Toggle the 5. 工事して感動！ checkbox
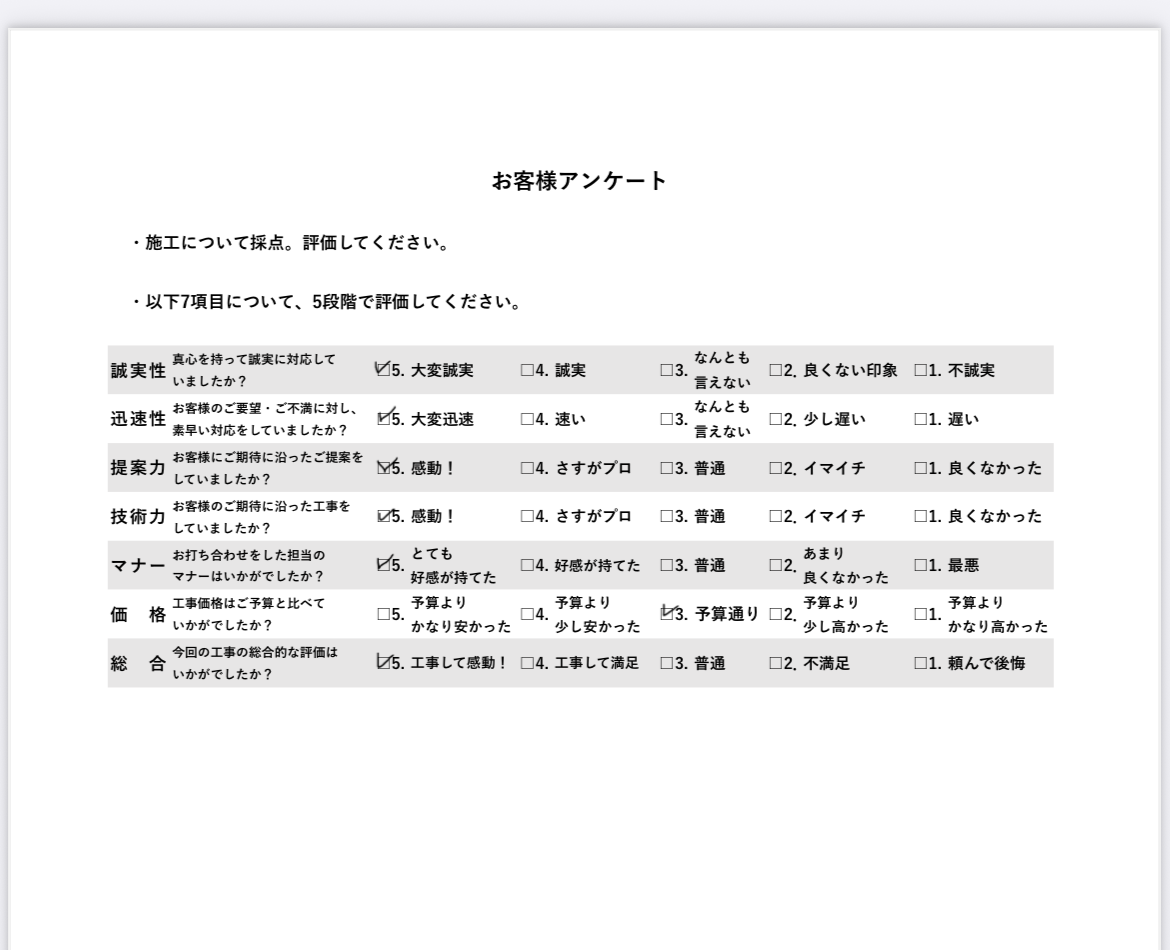 383,663
